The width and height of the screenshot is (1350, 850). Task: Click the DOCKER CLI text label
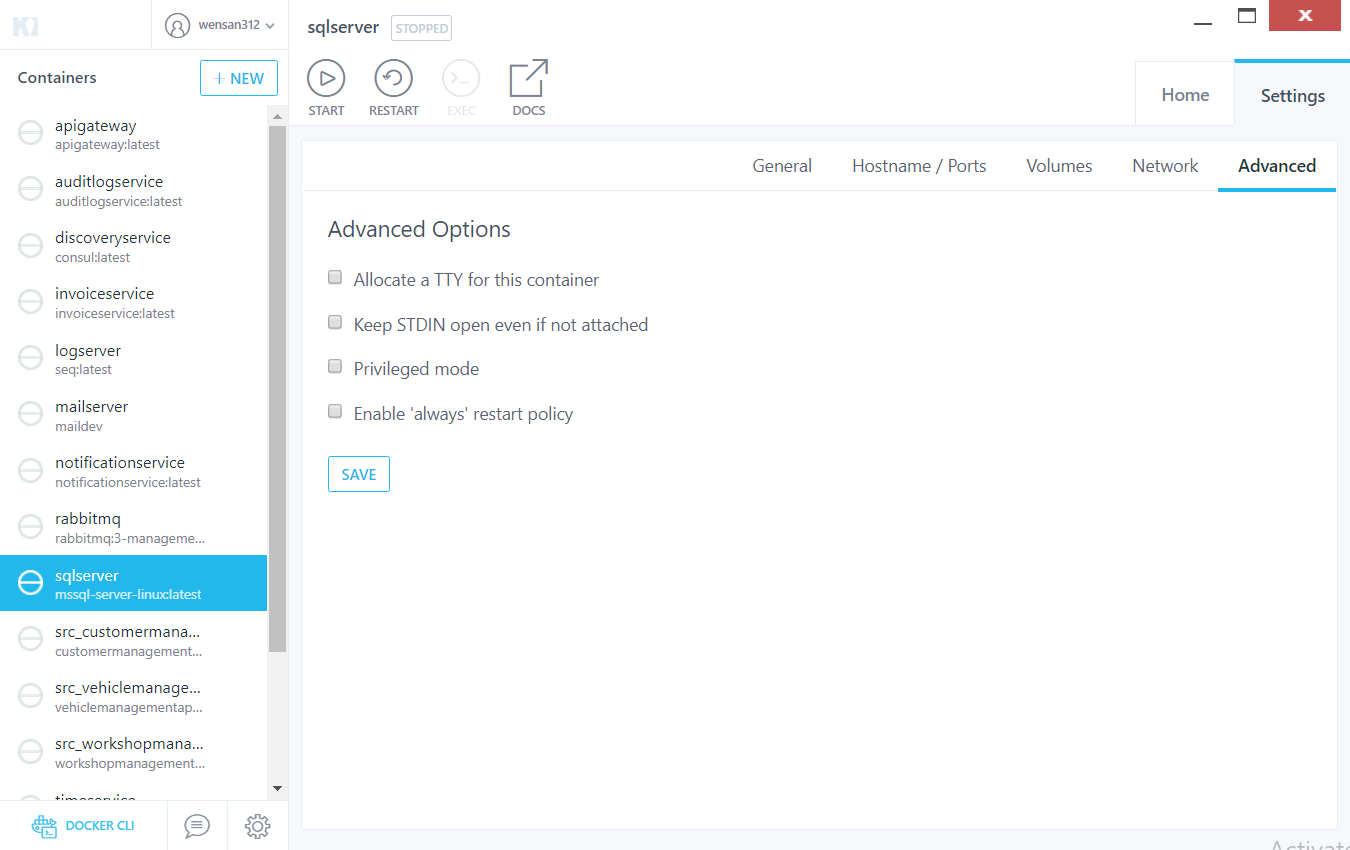tap(100, 826)
